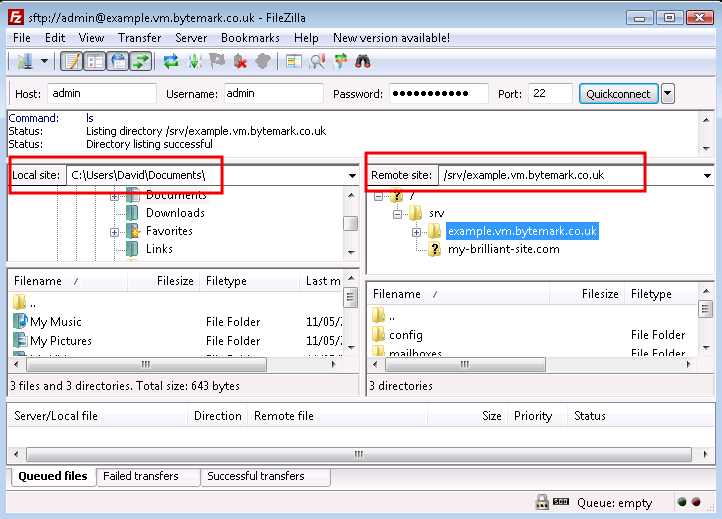Open the directory listing filters icon

pyautogui.click(x=293, y=61)
